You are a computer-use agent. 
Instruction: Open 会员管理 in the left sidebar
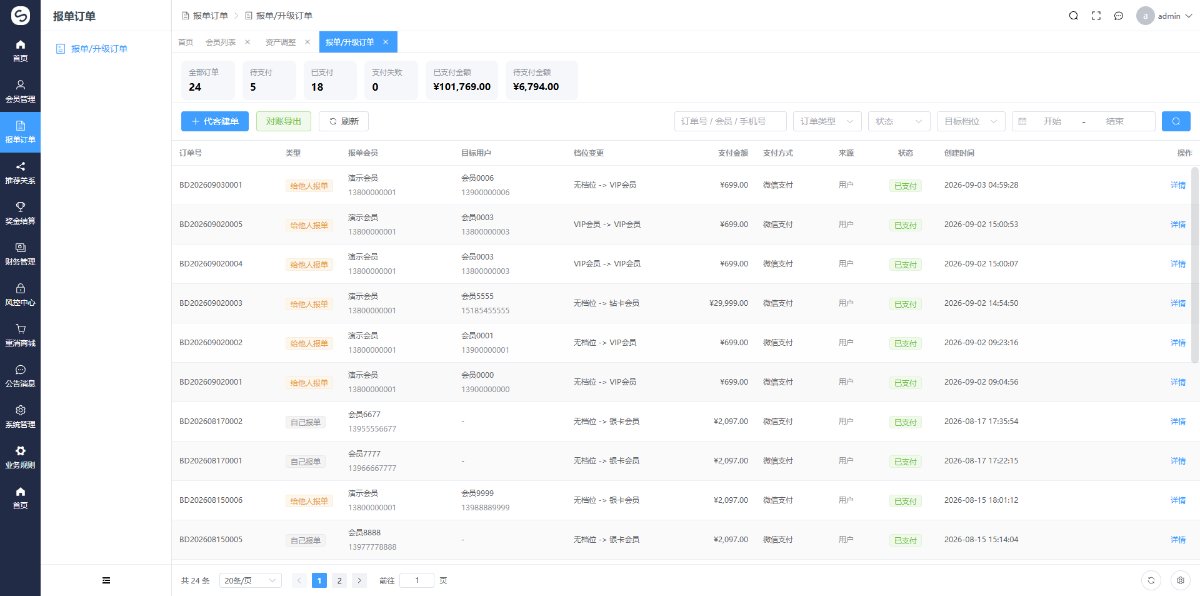20,91
